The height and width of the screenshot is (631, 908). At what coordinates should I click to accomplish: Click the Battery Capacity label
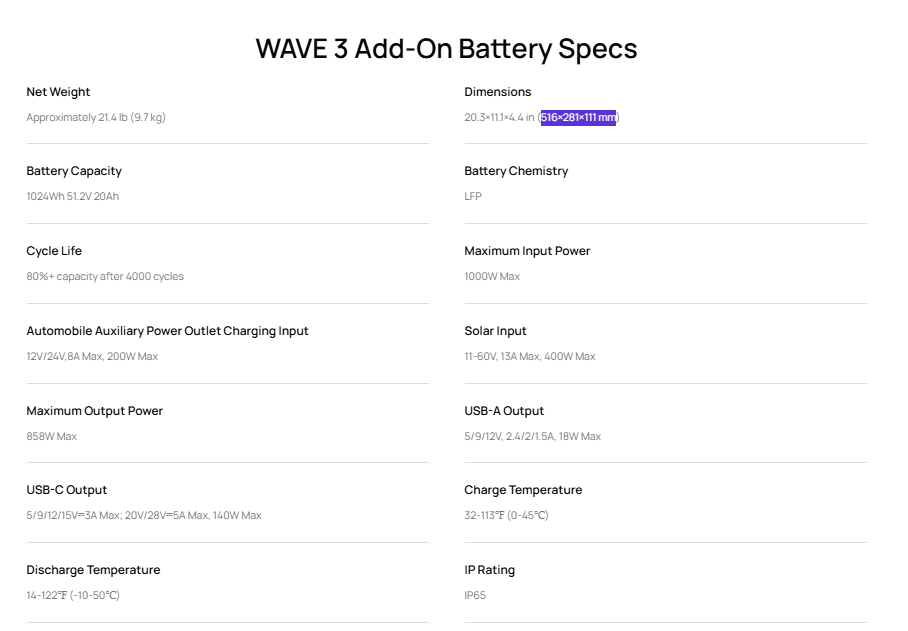74,171
